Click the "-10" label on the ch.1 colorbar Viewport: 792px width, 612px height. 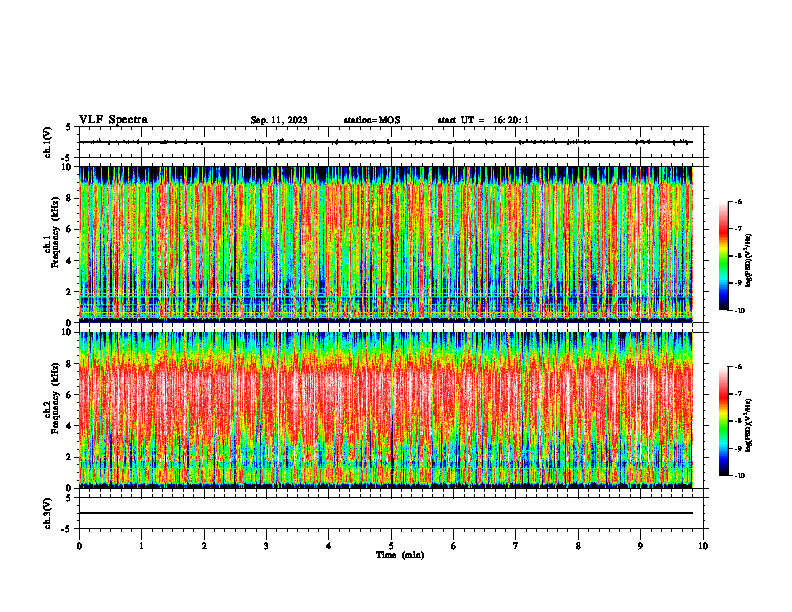(x=739, y=310)
